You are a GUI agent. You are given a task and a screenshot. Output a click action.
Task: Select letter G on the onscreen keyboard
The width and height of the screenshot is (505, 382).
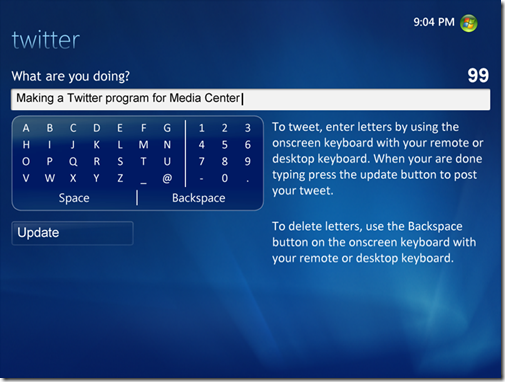tap(167, 128)
